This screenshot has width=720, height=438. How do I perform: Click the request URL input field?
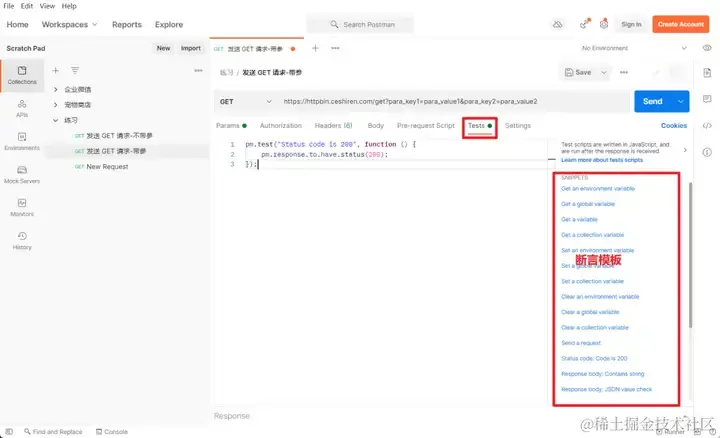point(455,101)
